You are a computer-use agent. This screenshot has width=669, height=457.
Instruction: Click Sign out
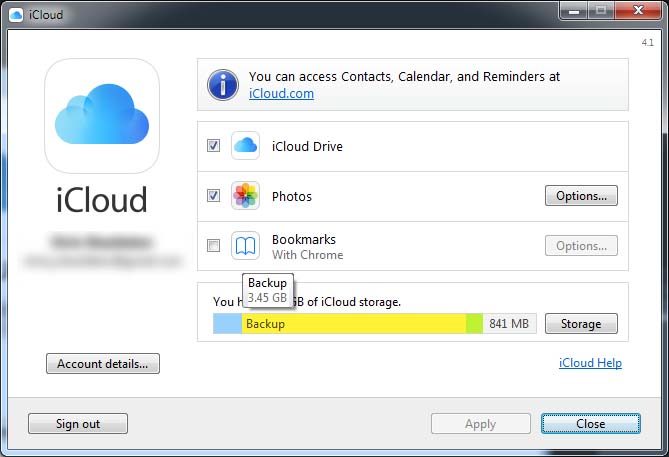(78, 424)
